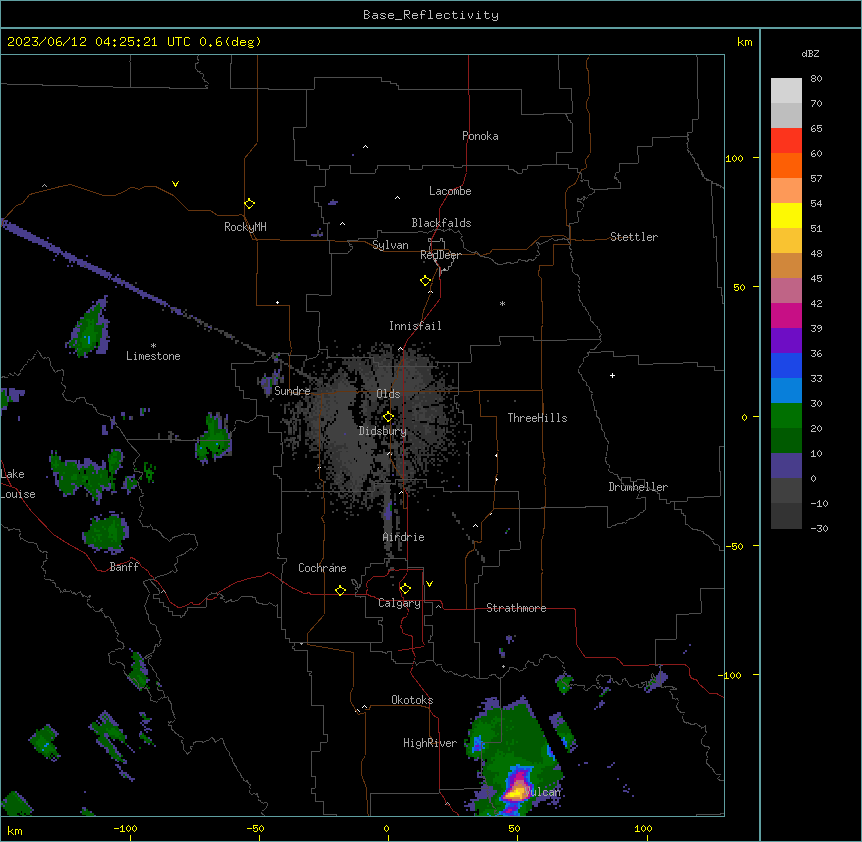This screenshot has width=862, height=842.
Task: Click the RedDeer city label
Action: coord(440,255)
